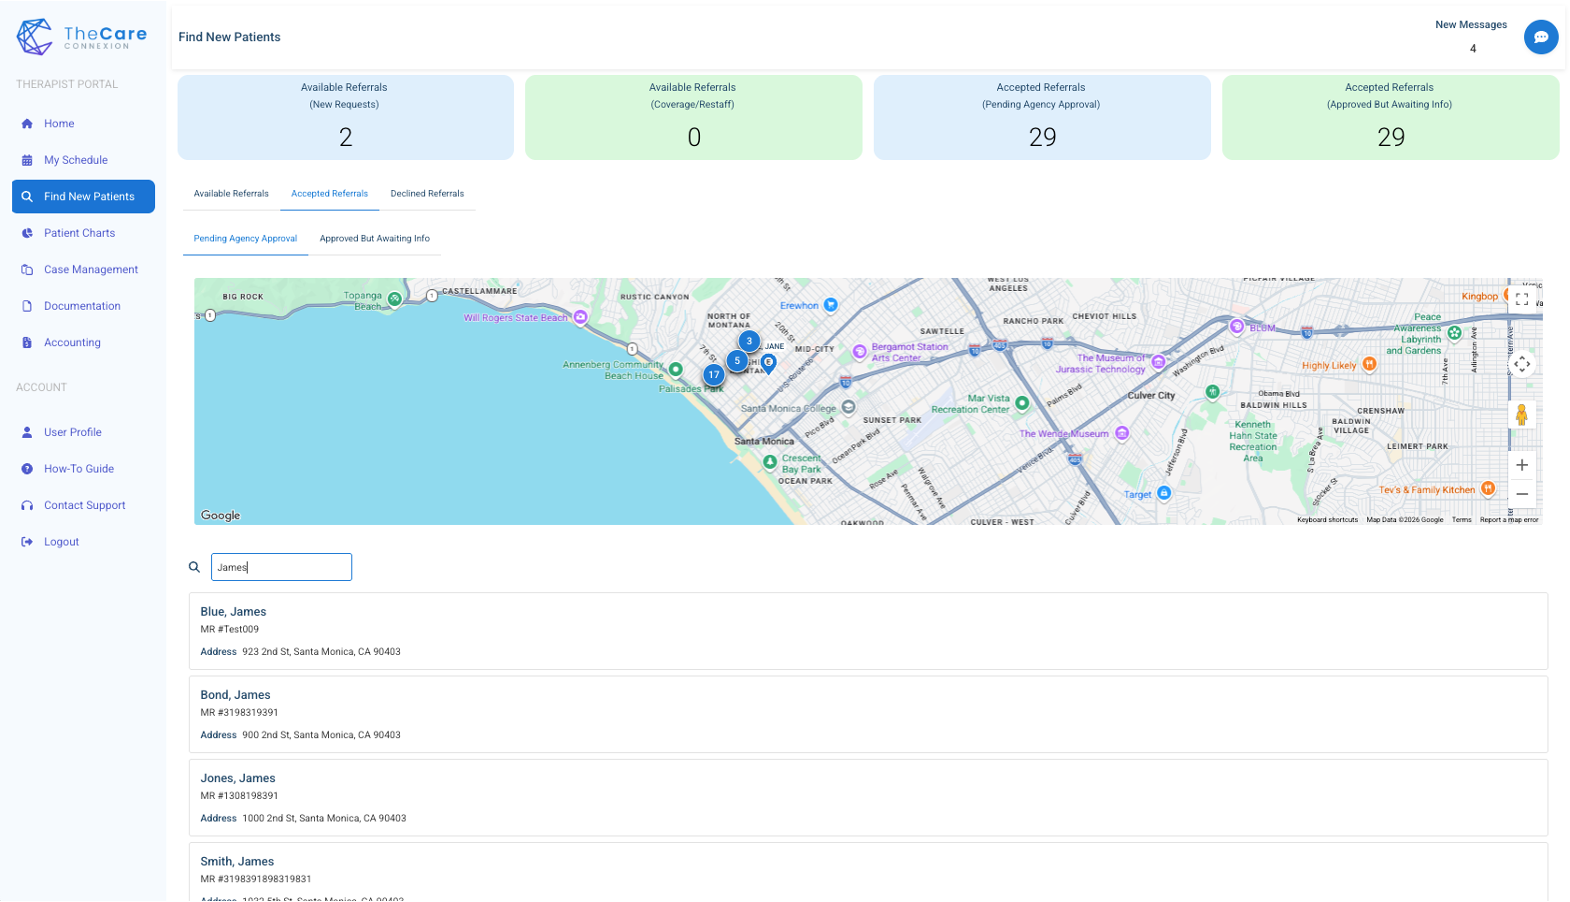The image size is (1570, 902).
Task: Click the blue patient pin marker
Action: tap(768, 364)
